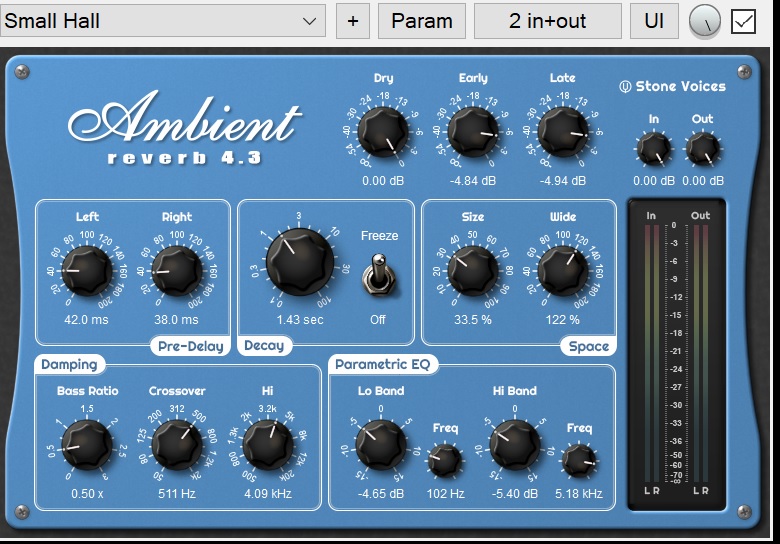780x544 pixels.
Task: Click the 1.43 sec decay value
Action: click(x=300, y=320)
